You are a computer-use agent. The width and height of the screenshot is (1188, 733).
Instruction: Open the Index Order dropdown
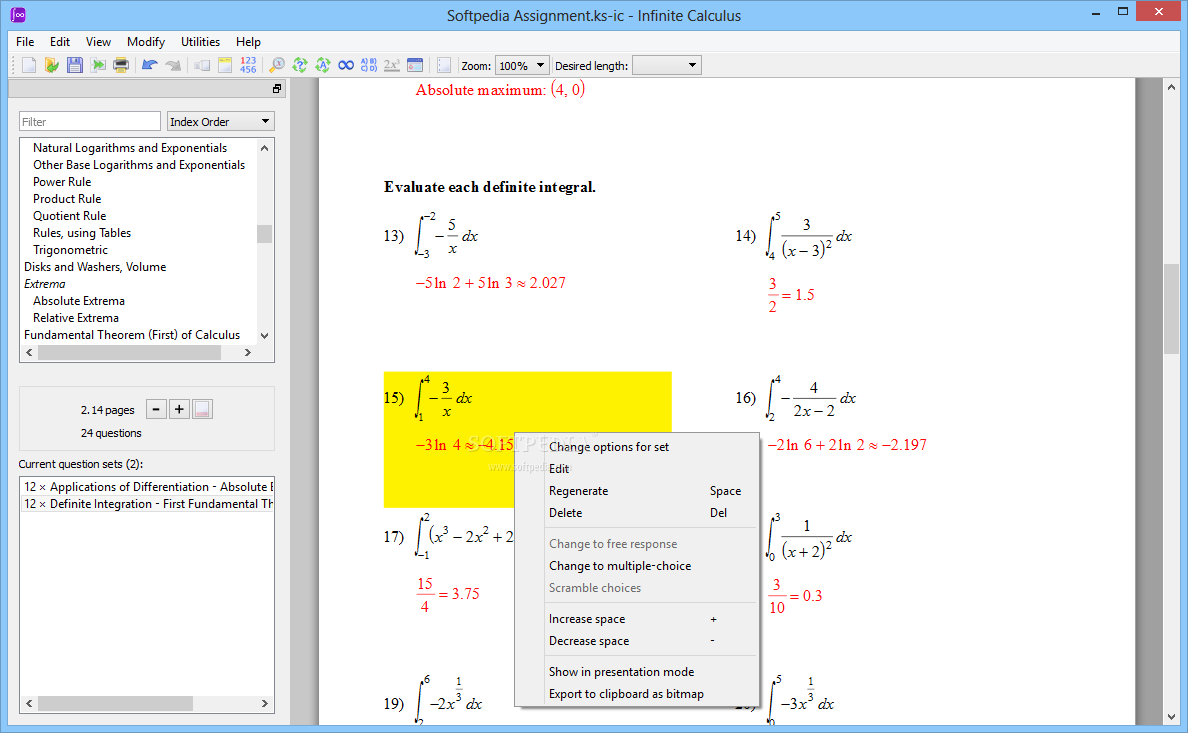(220, 121)
